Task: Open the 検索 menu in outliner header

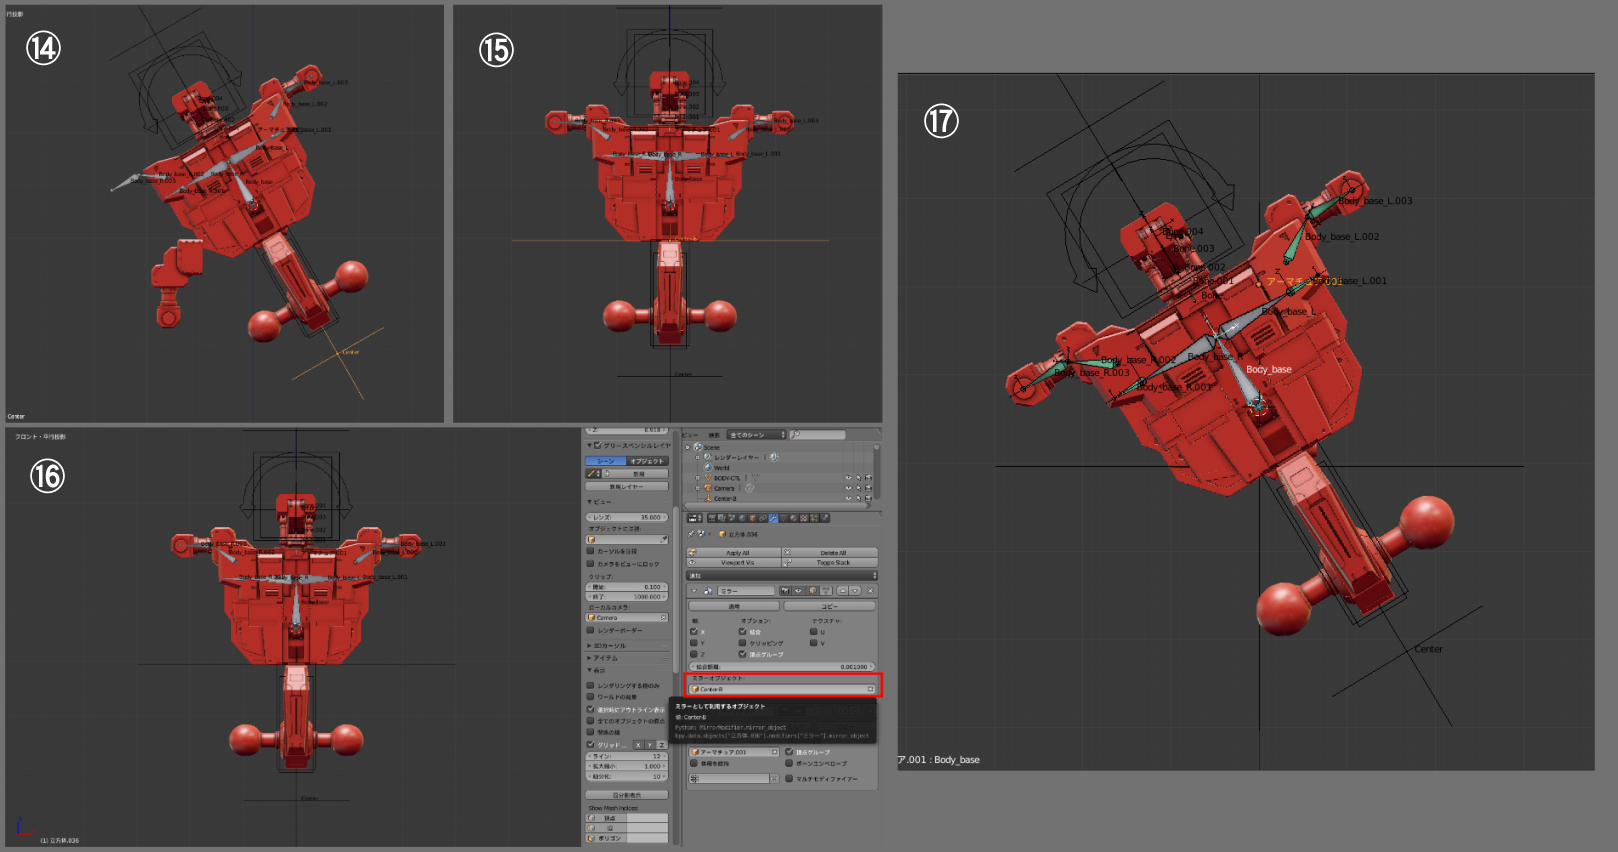Action: 714,435
